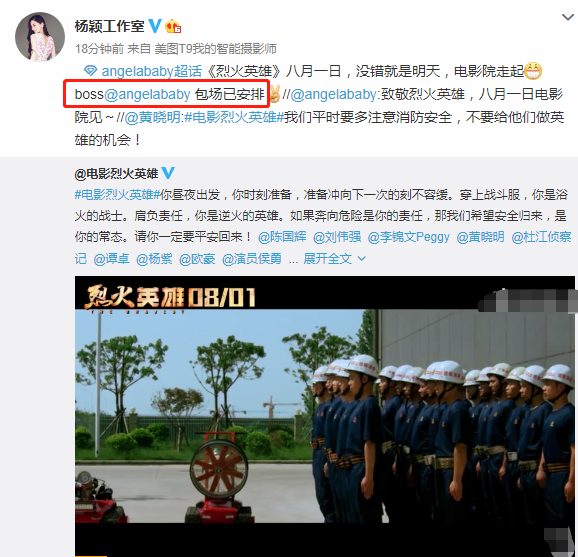This screenshot has width=578, height=557.
Task: Expand full text via 展开全文
Action: [327, 259]
